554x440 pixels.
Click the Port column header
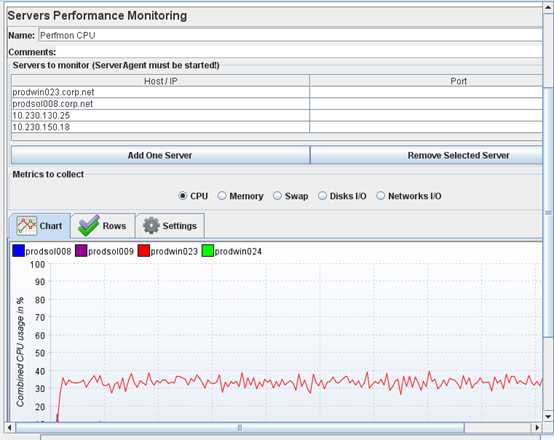point(426,81)
